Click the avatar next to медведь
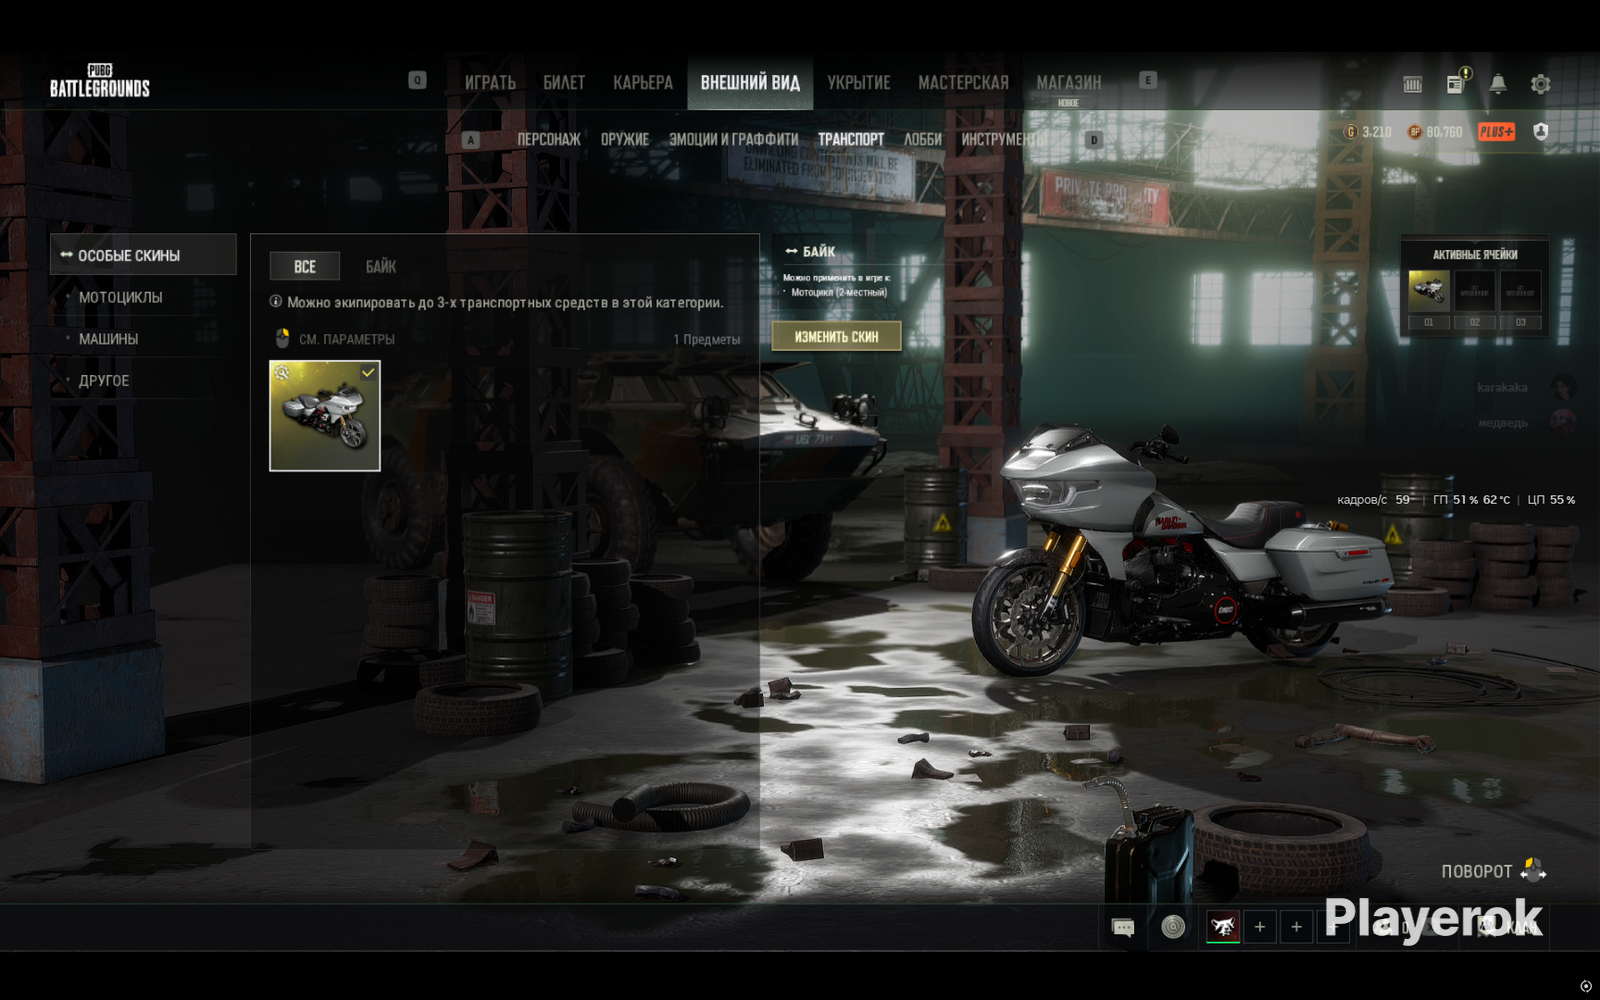 coord(1563,422)
